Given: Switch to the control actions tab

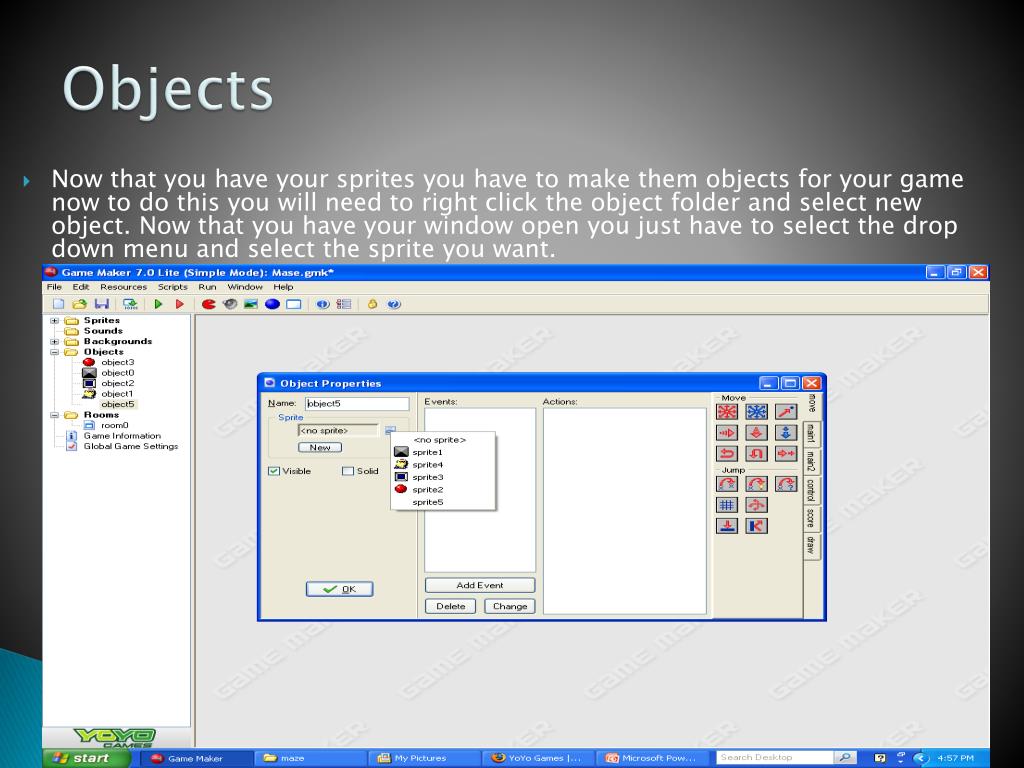Looking at the screenshot, I should pyautogui.click(x=810, y=490).
